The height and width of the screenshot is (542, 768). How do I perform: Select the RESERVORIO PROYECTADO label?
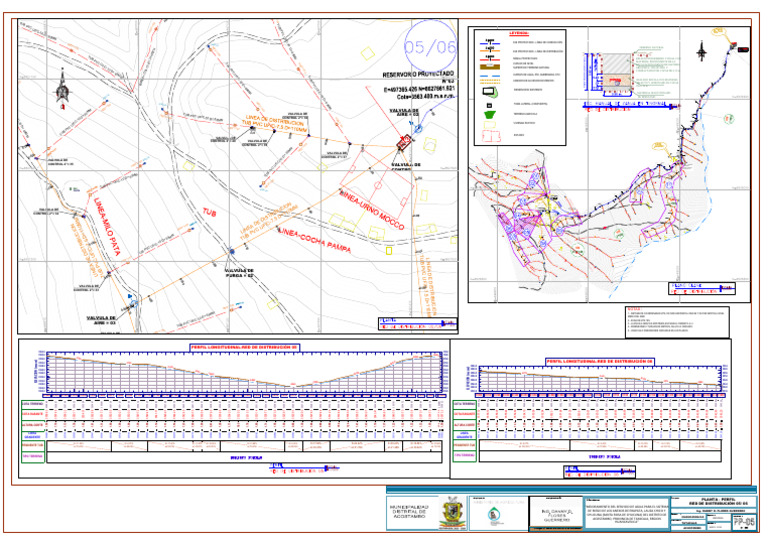click(x=418, y=75)
